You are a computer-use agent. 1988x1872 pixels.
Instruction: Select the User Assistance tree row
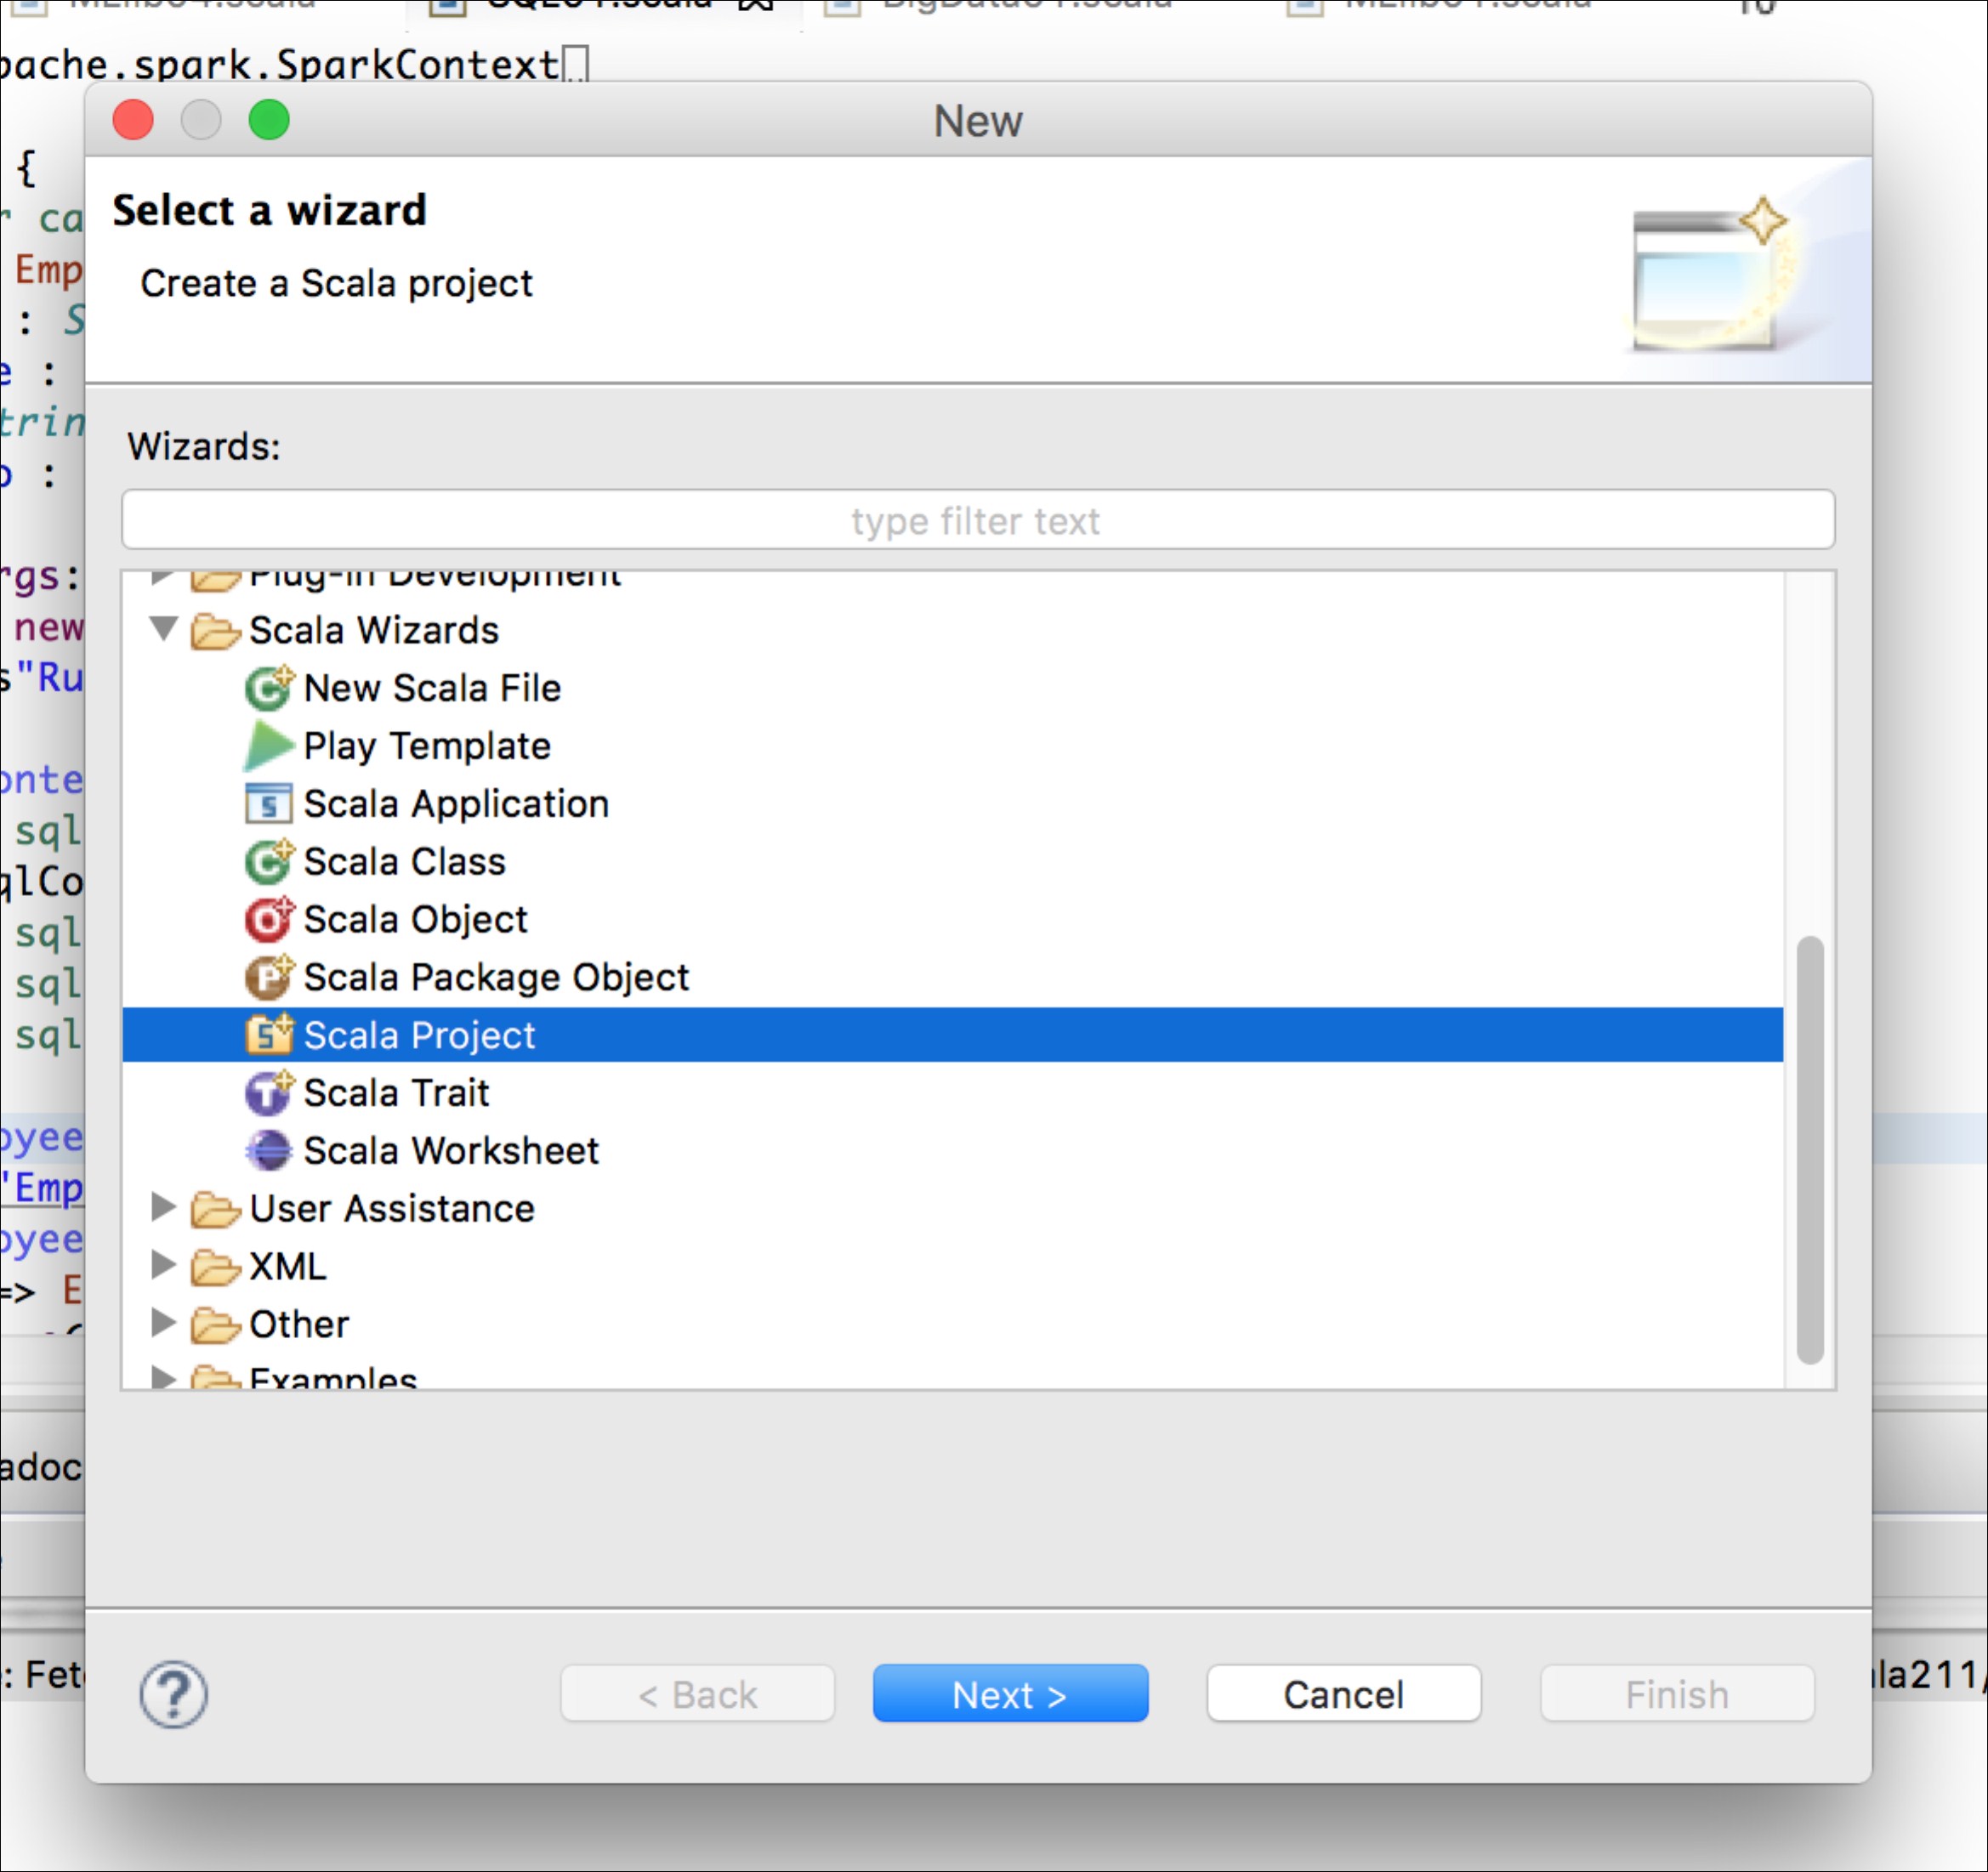point(952,1209)
